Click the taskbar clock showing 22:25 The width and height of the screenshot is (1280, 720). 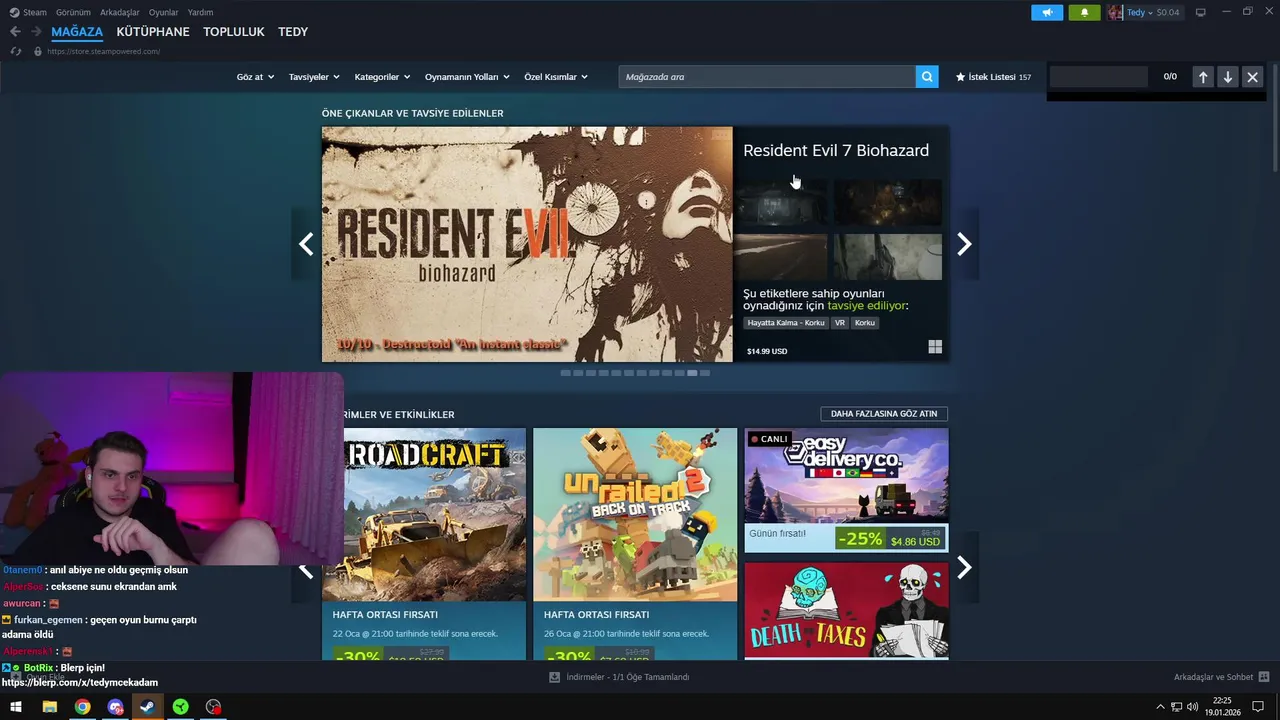click(x=1222, y=707)
